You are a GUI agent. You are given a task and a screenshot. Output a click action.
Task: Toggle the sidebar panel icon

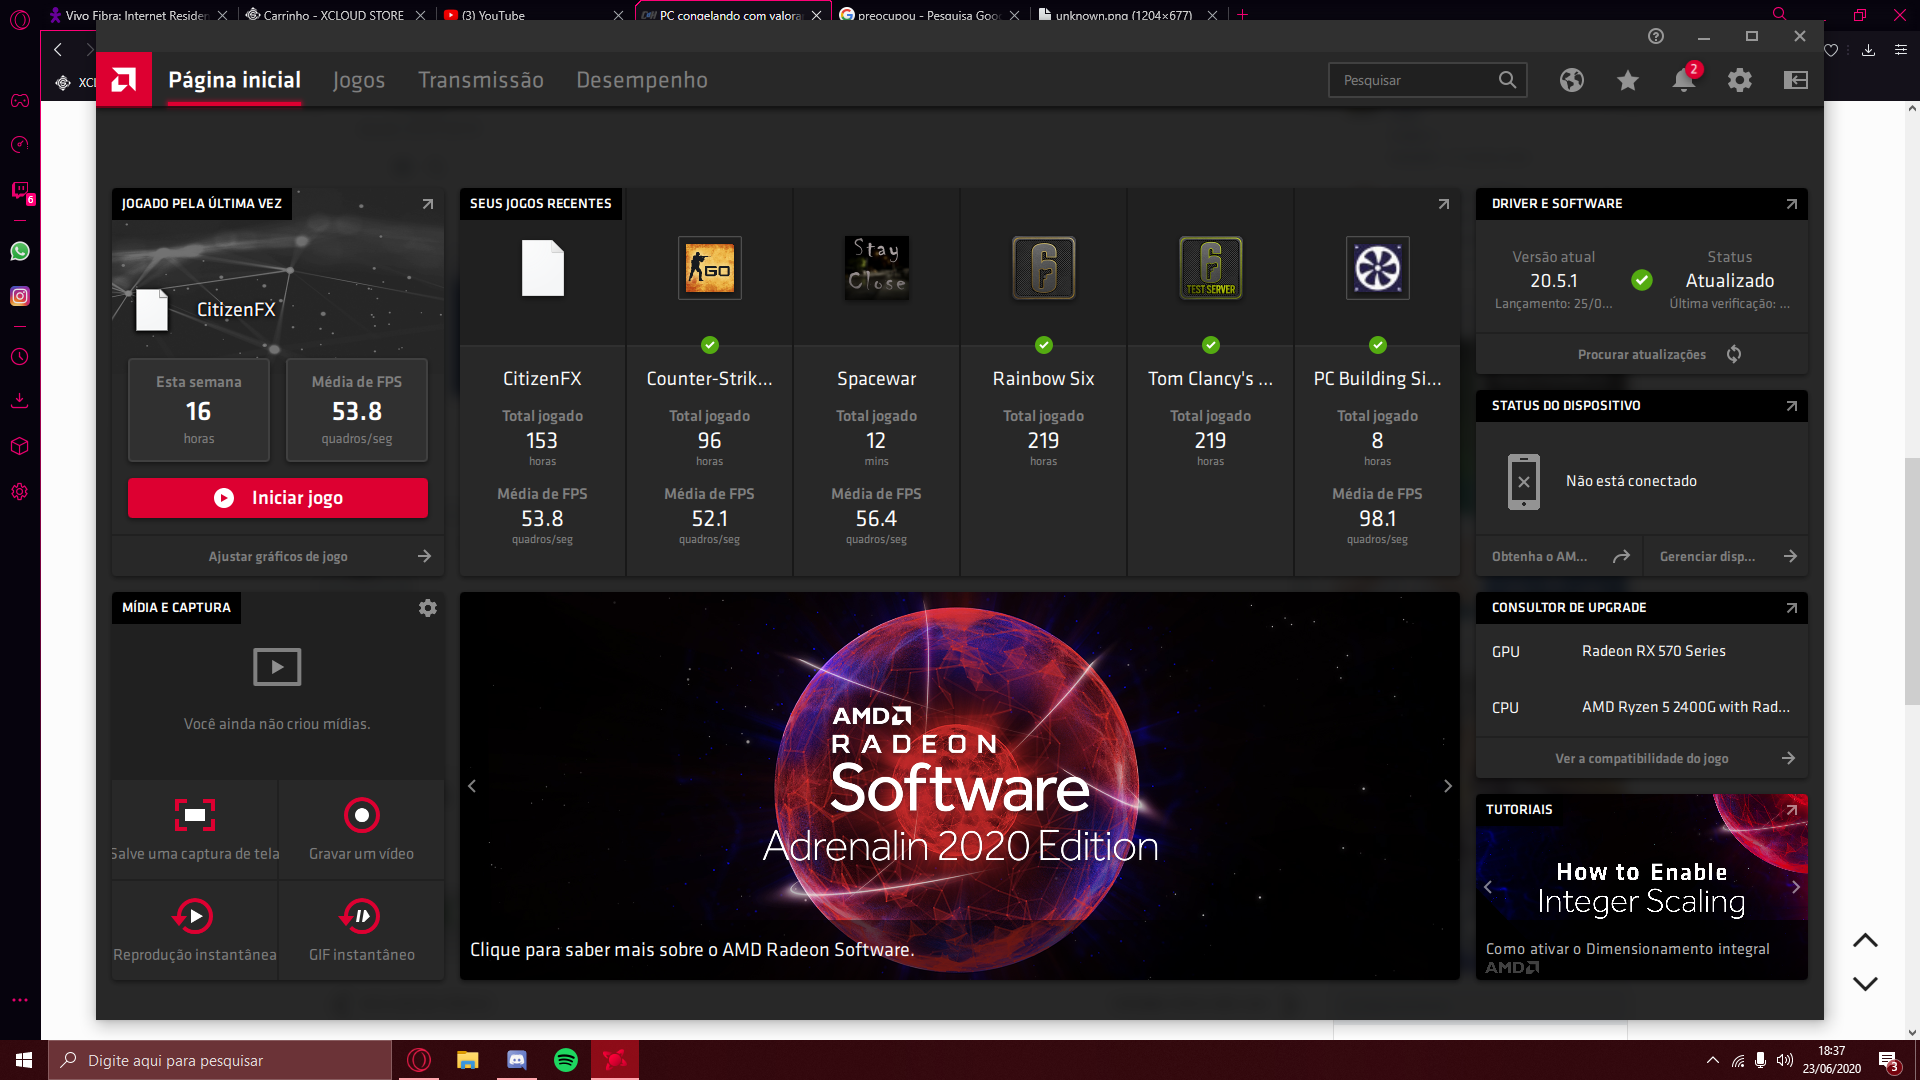pyautogui.click(x=1796, y=80)
